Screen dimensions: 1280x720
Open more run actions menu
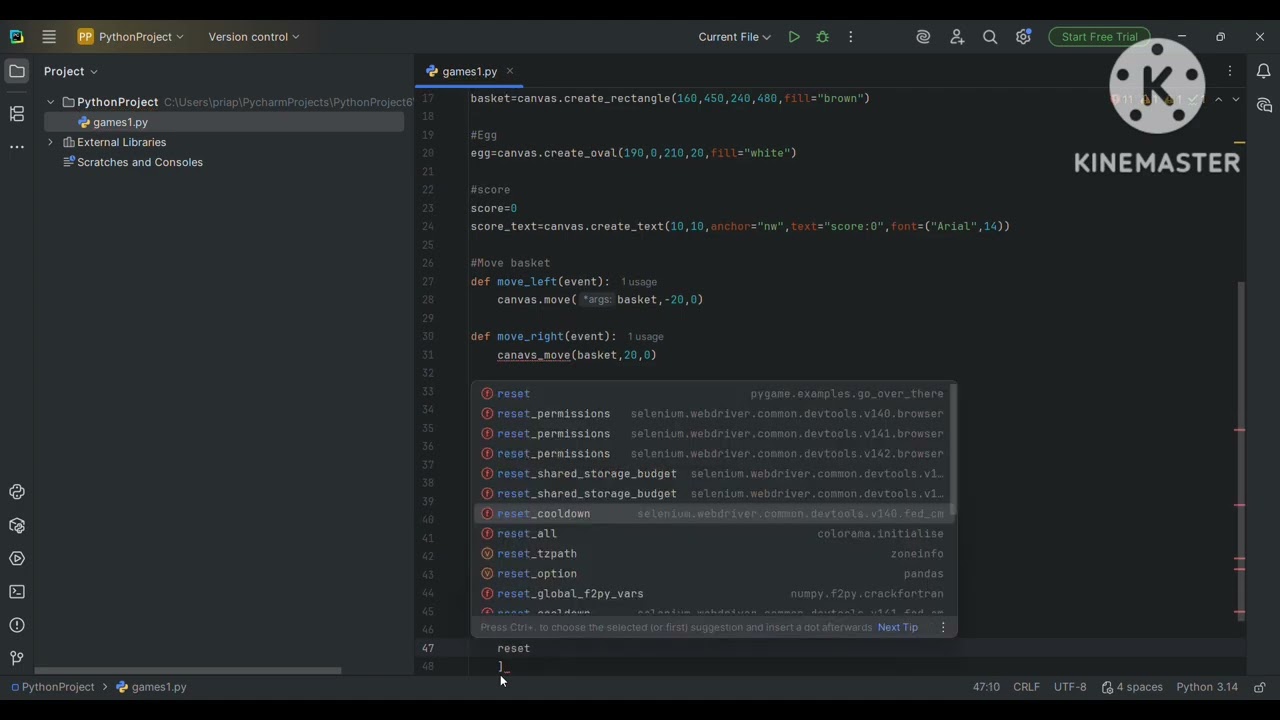[851, 37]
